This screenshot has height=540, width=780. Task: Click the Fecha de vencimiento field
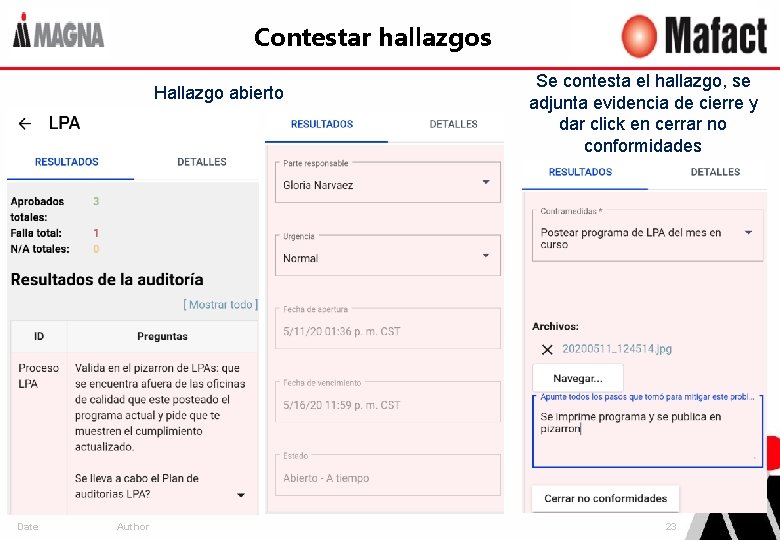click(388, 402)
